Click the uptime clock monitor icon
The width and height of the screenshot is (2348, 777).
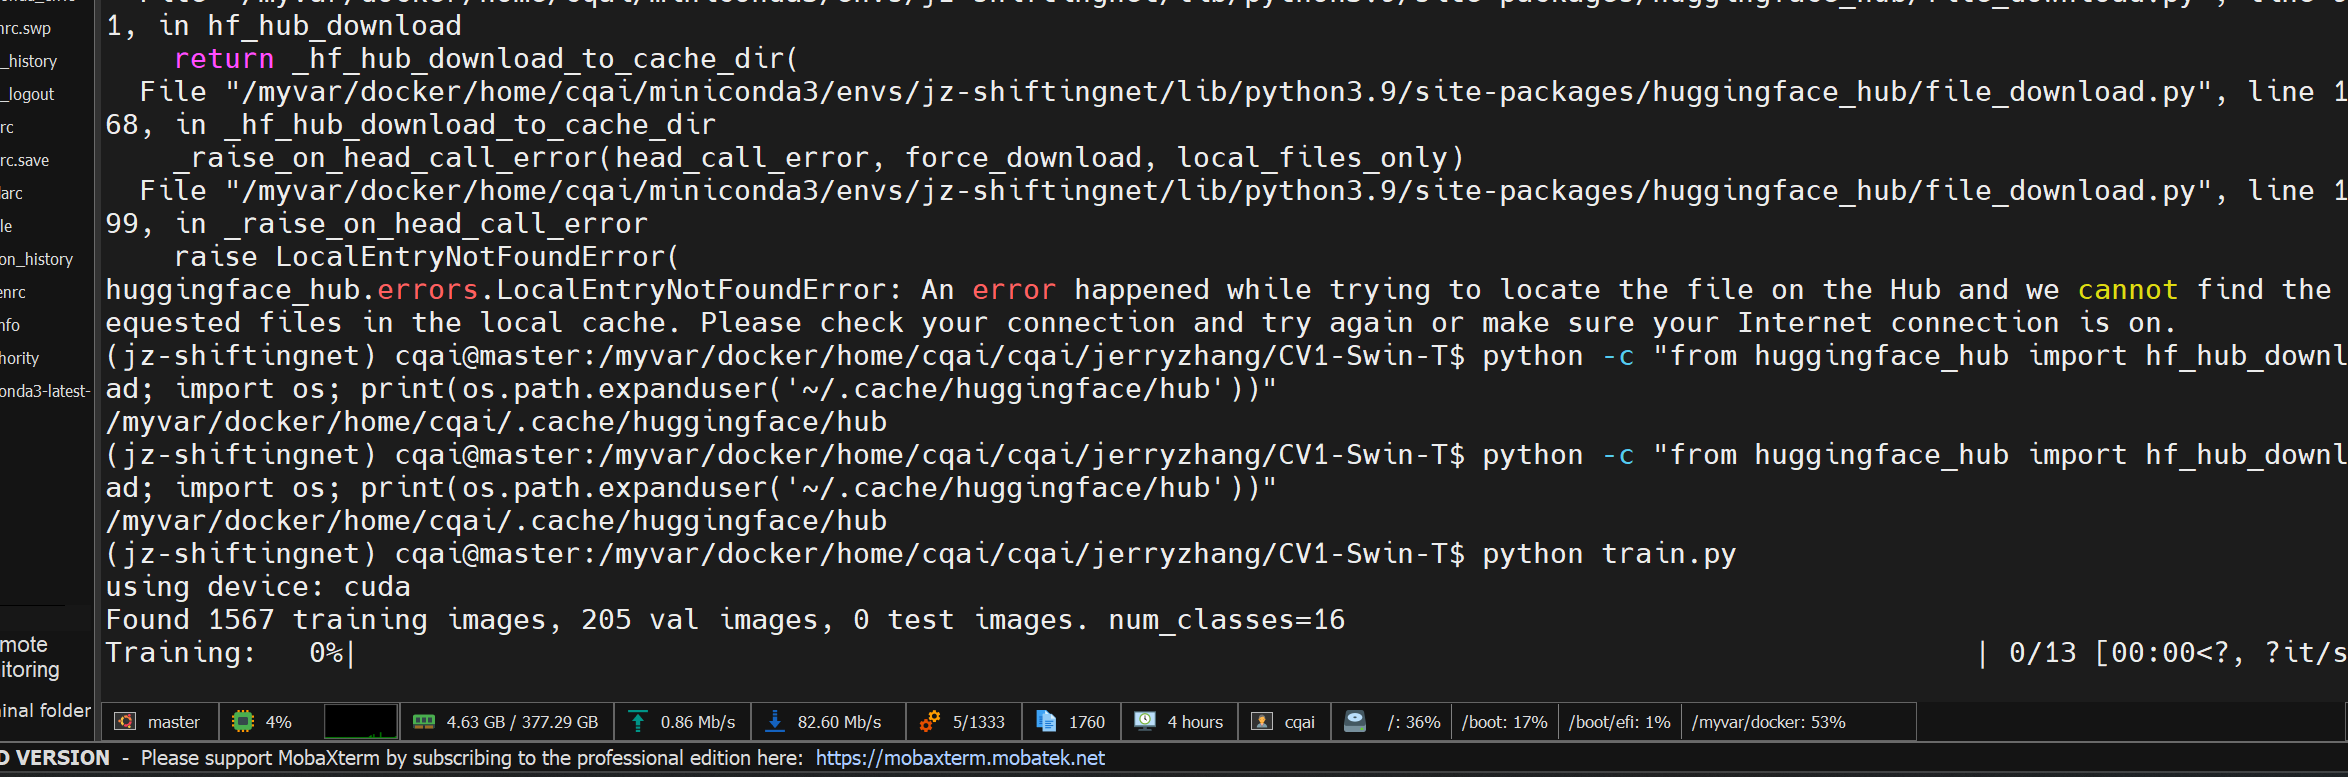[1145, 721]
